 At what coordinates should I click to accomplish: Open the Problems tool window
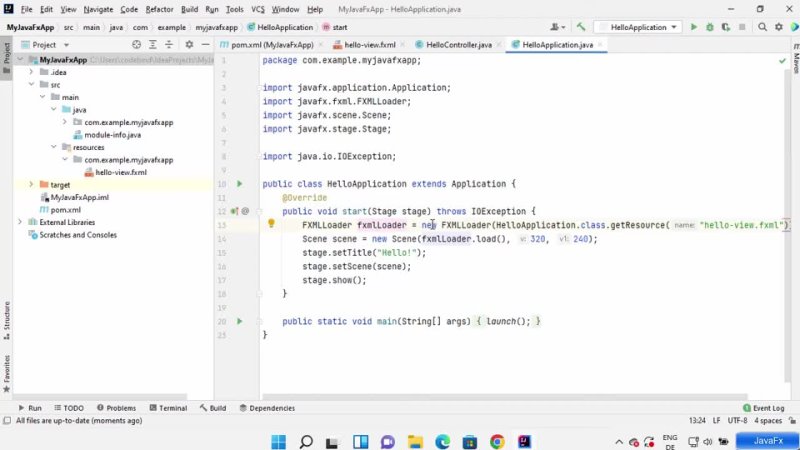[116, 408]
